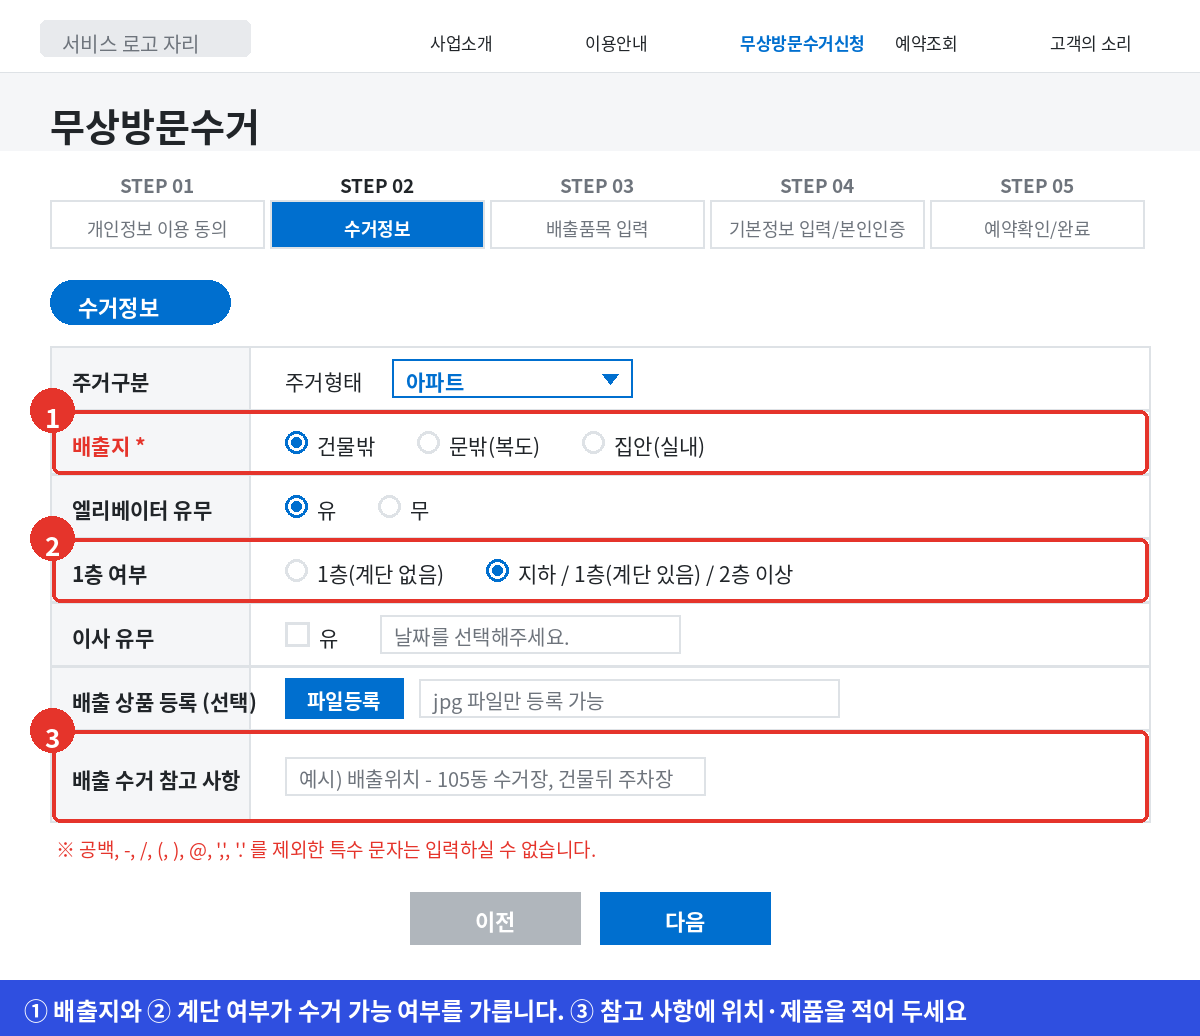Open the 이용안내 menu

[x=616, y=44]
